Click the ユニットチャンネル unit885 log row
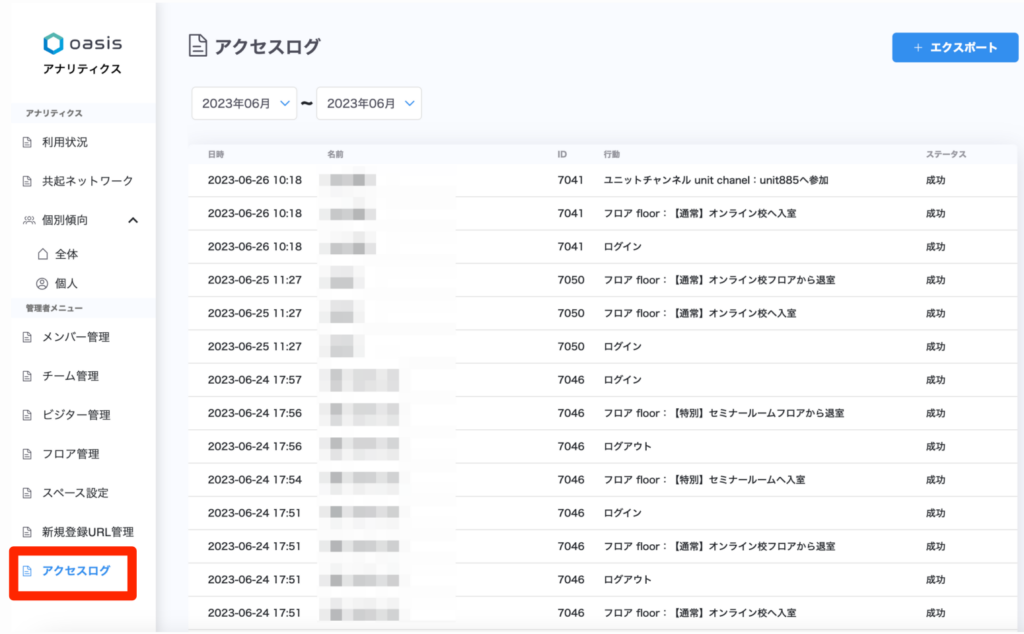The width and height of the screenshot is (1024, 634). pyautogui.click(x=600, y=180)
